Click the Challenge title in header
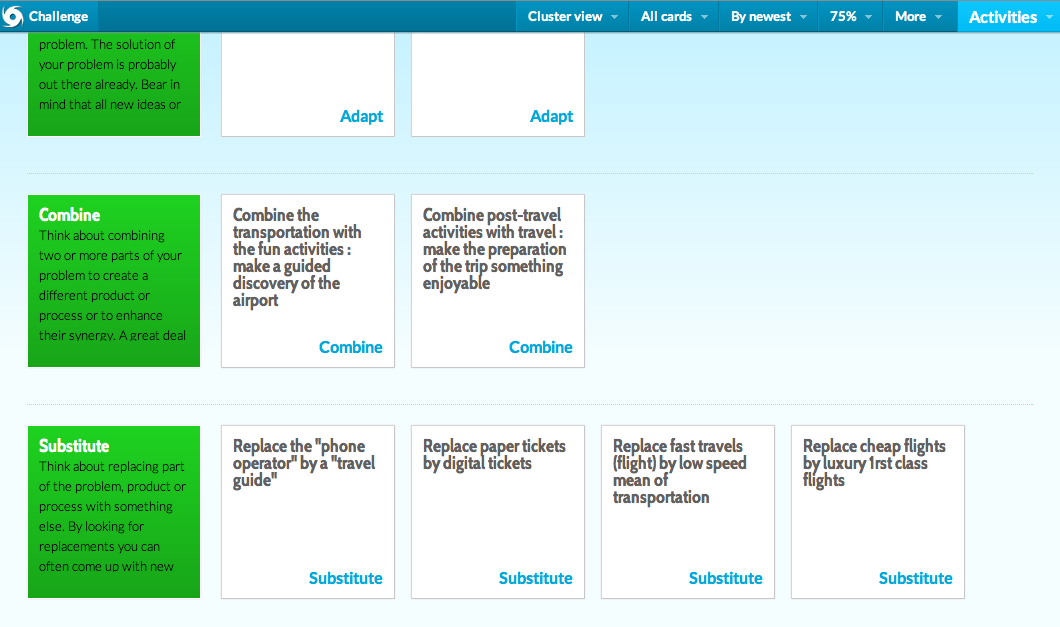The width and height of the screenshot is (1060, 627). (x=58, y=16)
